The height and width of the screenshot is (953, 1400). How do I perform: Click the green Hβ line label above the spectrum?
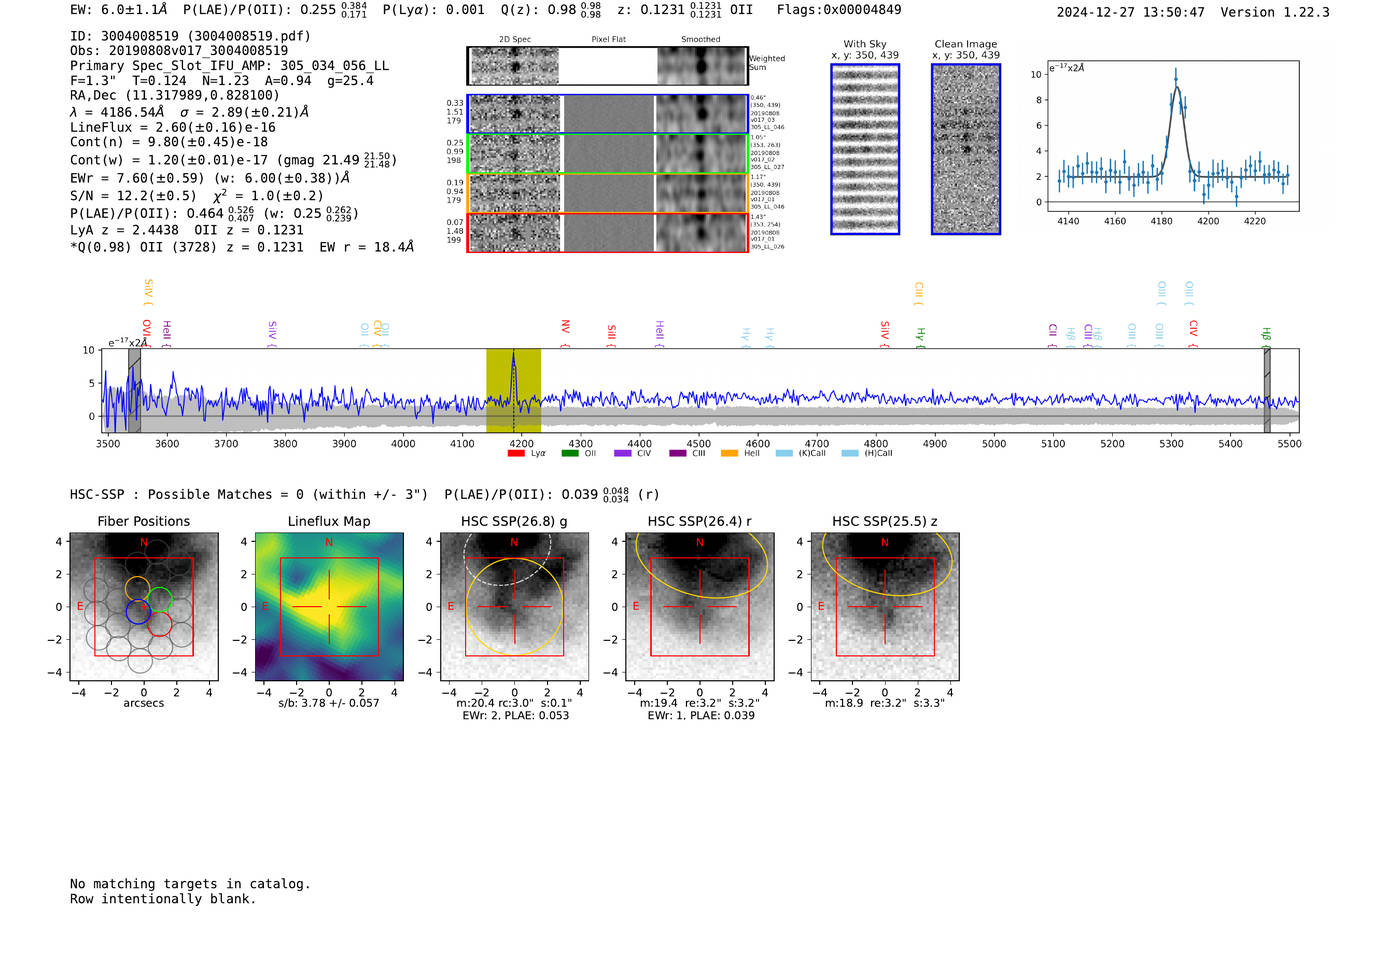(1266, 337)
